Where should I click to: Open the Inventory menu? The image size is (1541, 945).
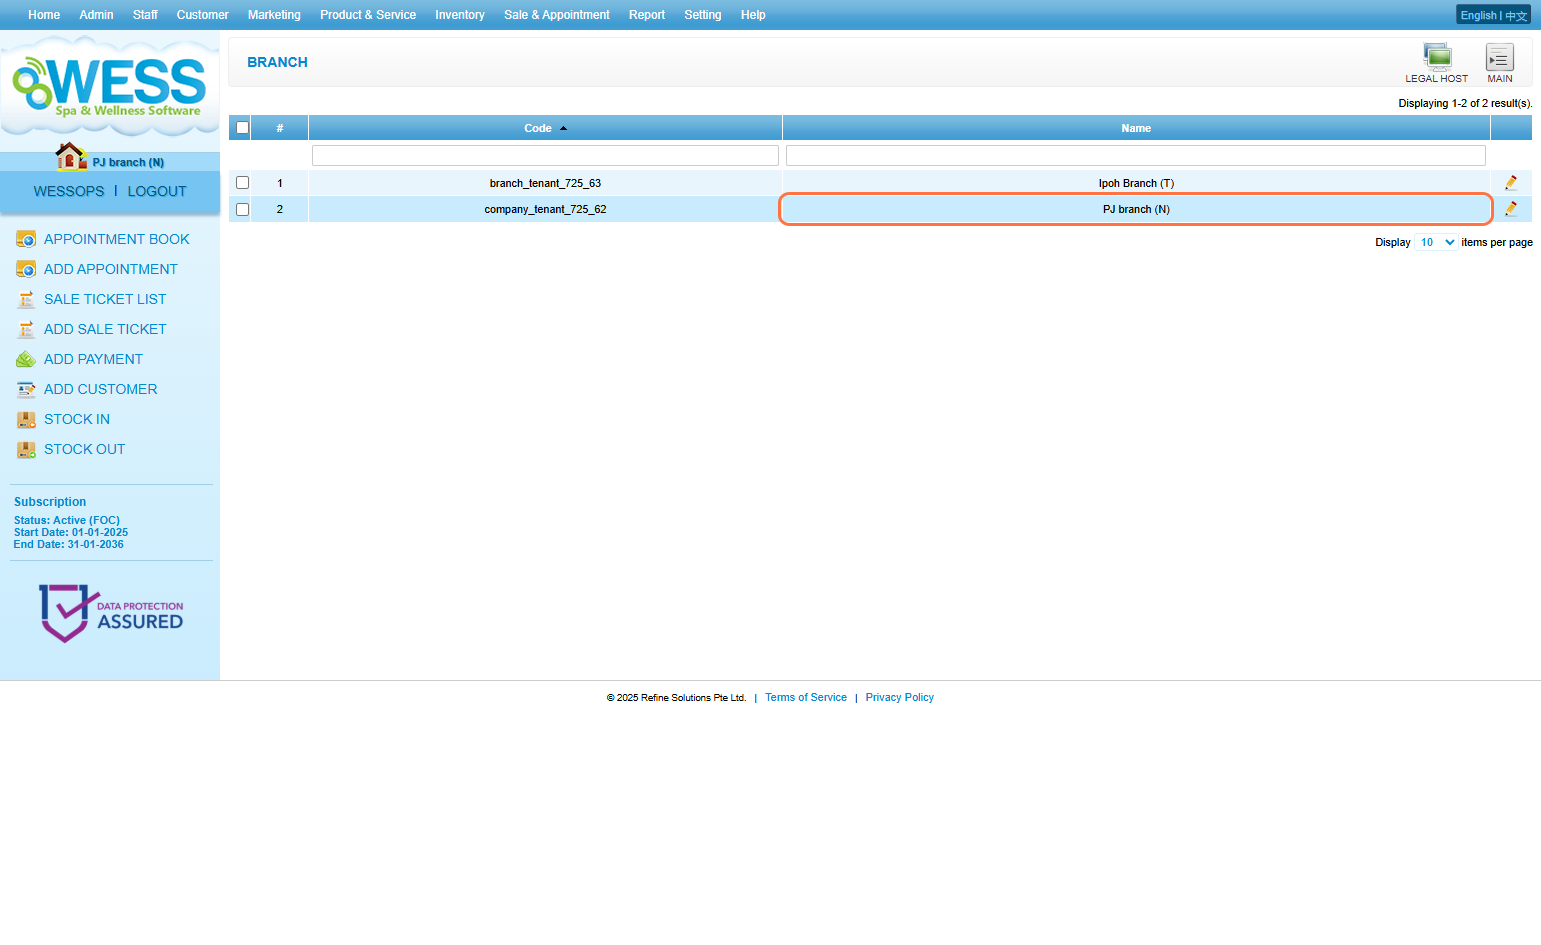[459, 15]
